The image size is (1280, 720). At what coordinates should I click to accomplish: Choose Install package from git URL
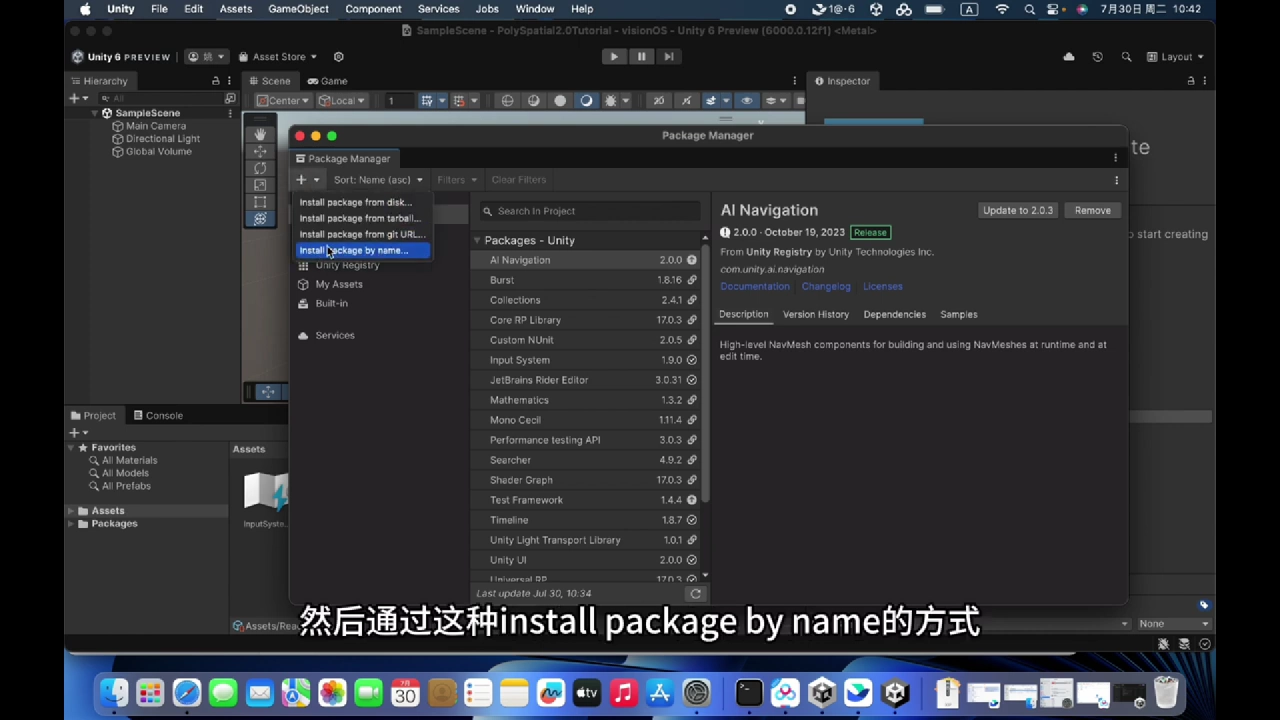click(x=364, y=234)
